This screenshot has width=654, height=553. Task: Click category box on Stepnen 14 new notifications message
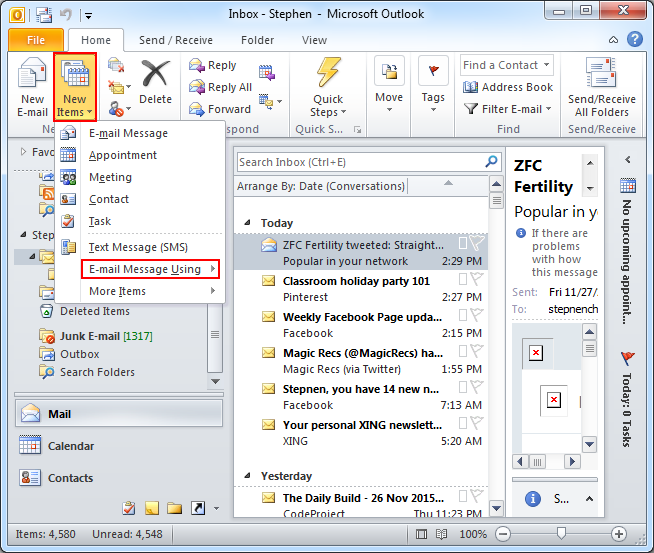463,387
